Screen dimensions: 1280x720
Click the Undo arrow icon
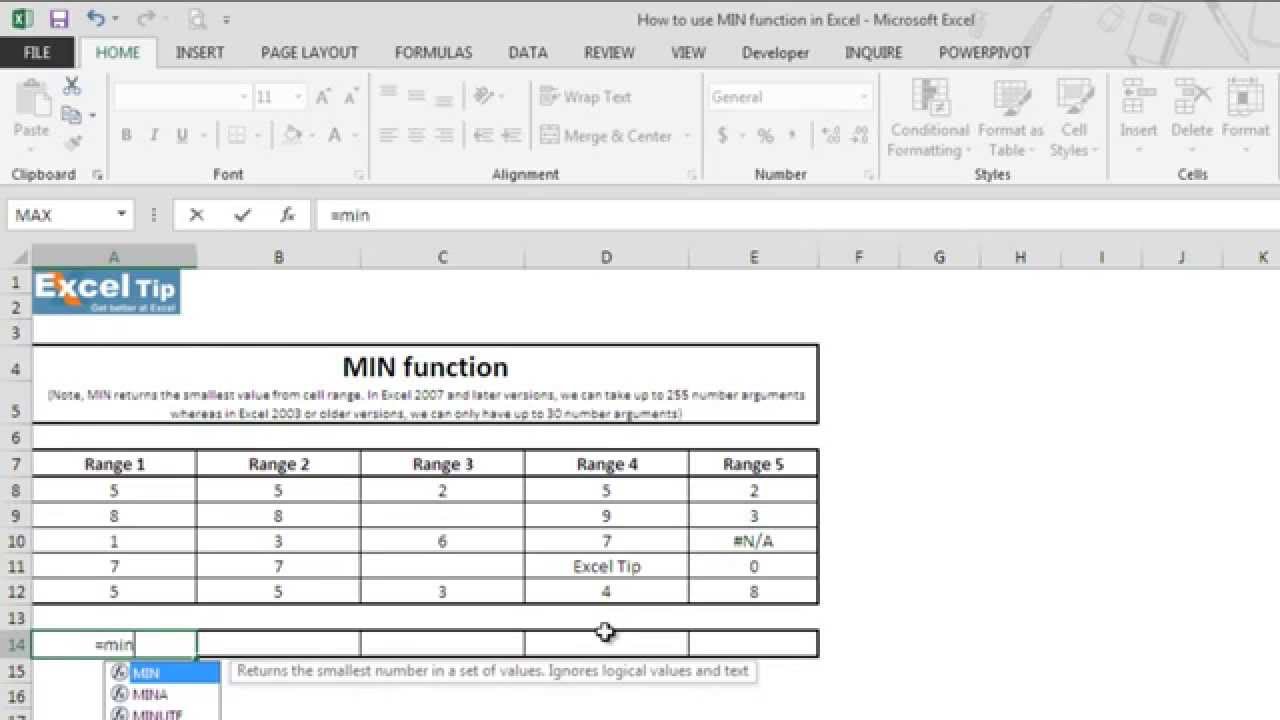(96, 19)
